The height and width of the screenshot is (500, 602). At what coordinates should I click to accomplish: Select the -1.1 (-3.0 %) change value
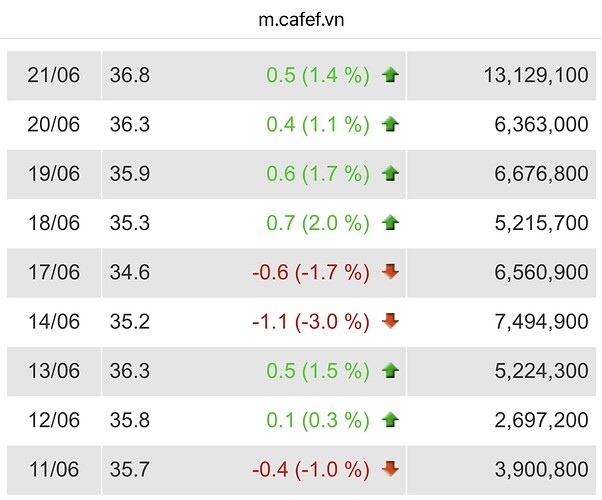(x=312, y=321)
